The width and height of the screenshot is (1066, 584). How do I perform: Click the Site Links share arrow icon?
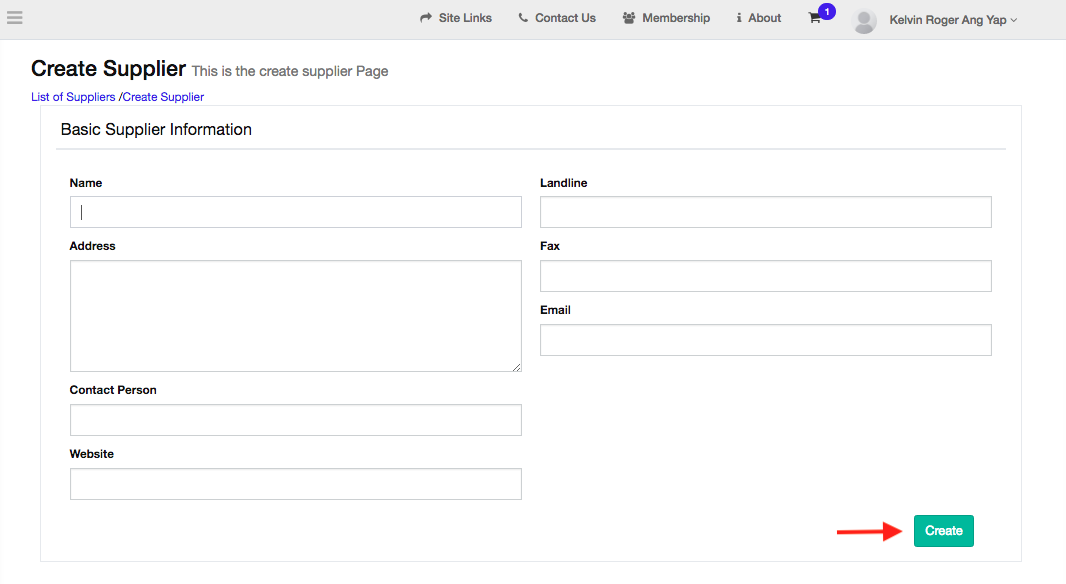[x=426, y=18]
